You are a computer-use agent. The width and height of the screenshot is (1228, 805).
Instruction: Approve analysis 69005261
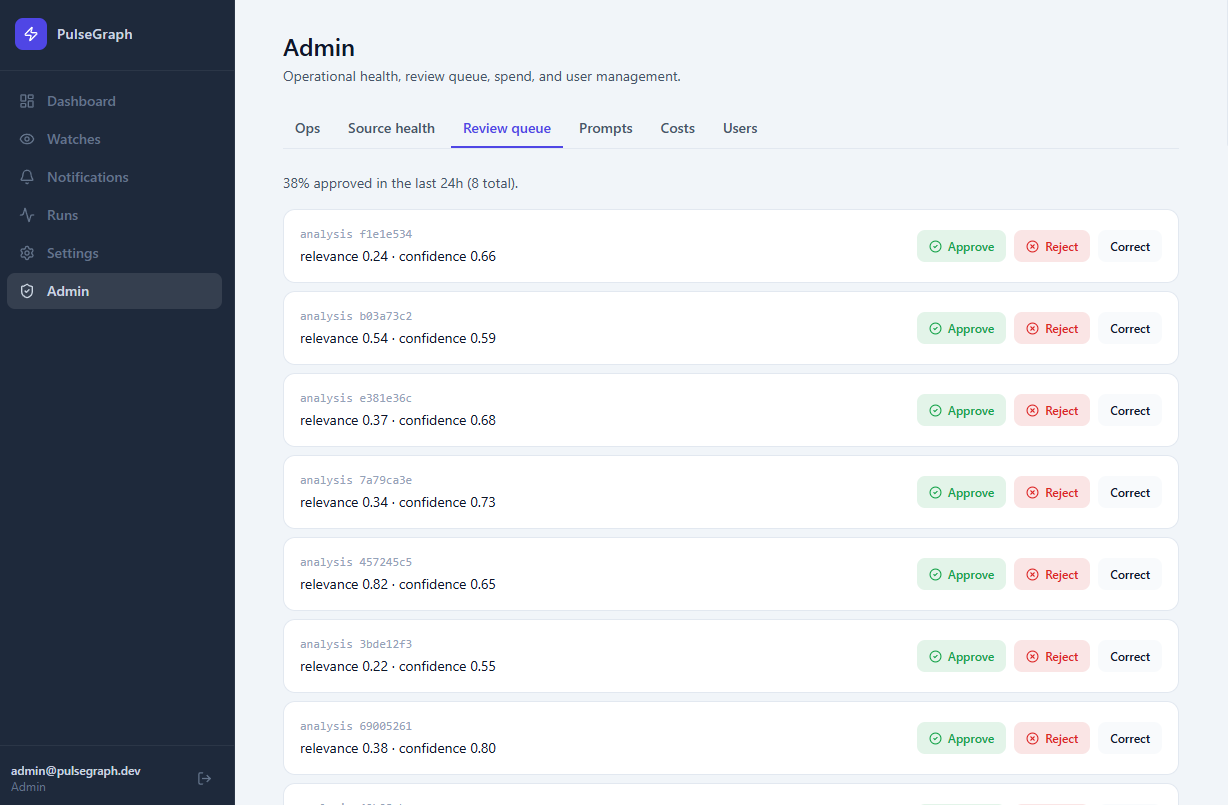point(961,738)
